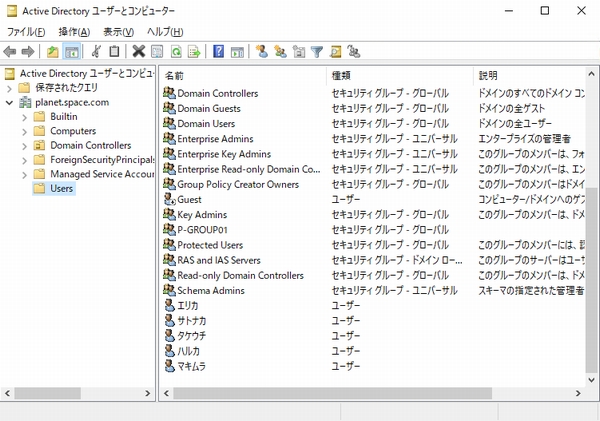Sort by the 種類 column header
Screen dimensions: 600x421
point(400,75)
